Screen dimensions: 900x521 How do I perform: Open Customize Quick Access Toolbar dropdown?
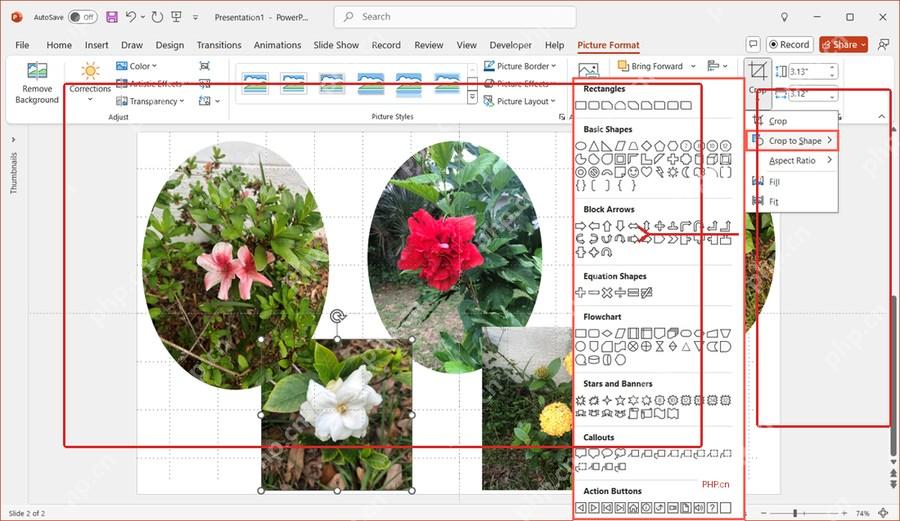click(x=196, y=17)
